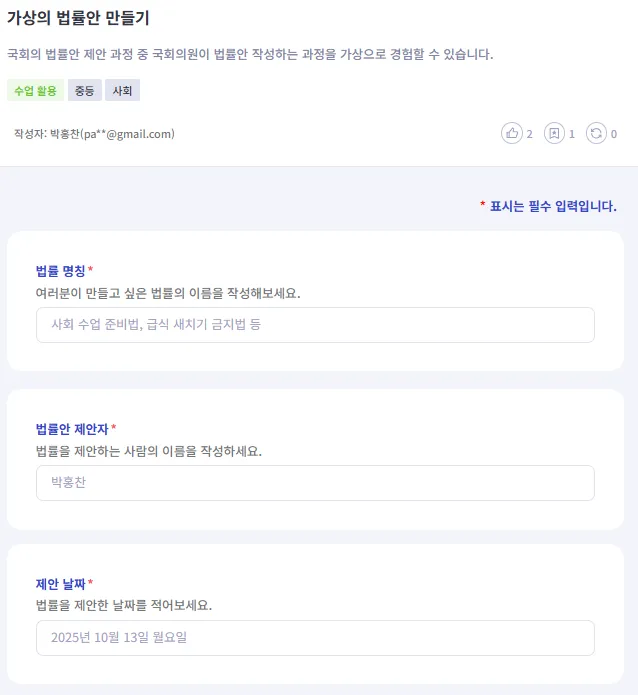This screenshot has width=638, height=695.
Task: Click the bookmark count number 1
Action: (572, 134)
